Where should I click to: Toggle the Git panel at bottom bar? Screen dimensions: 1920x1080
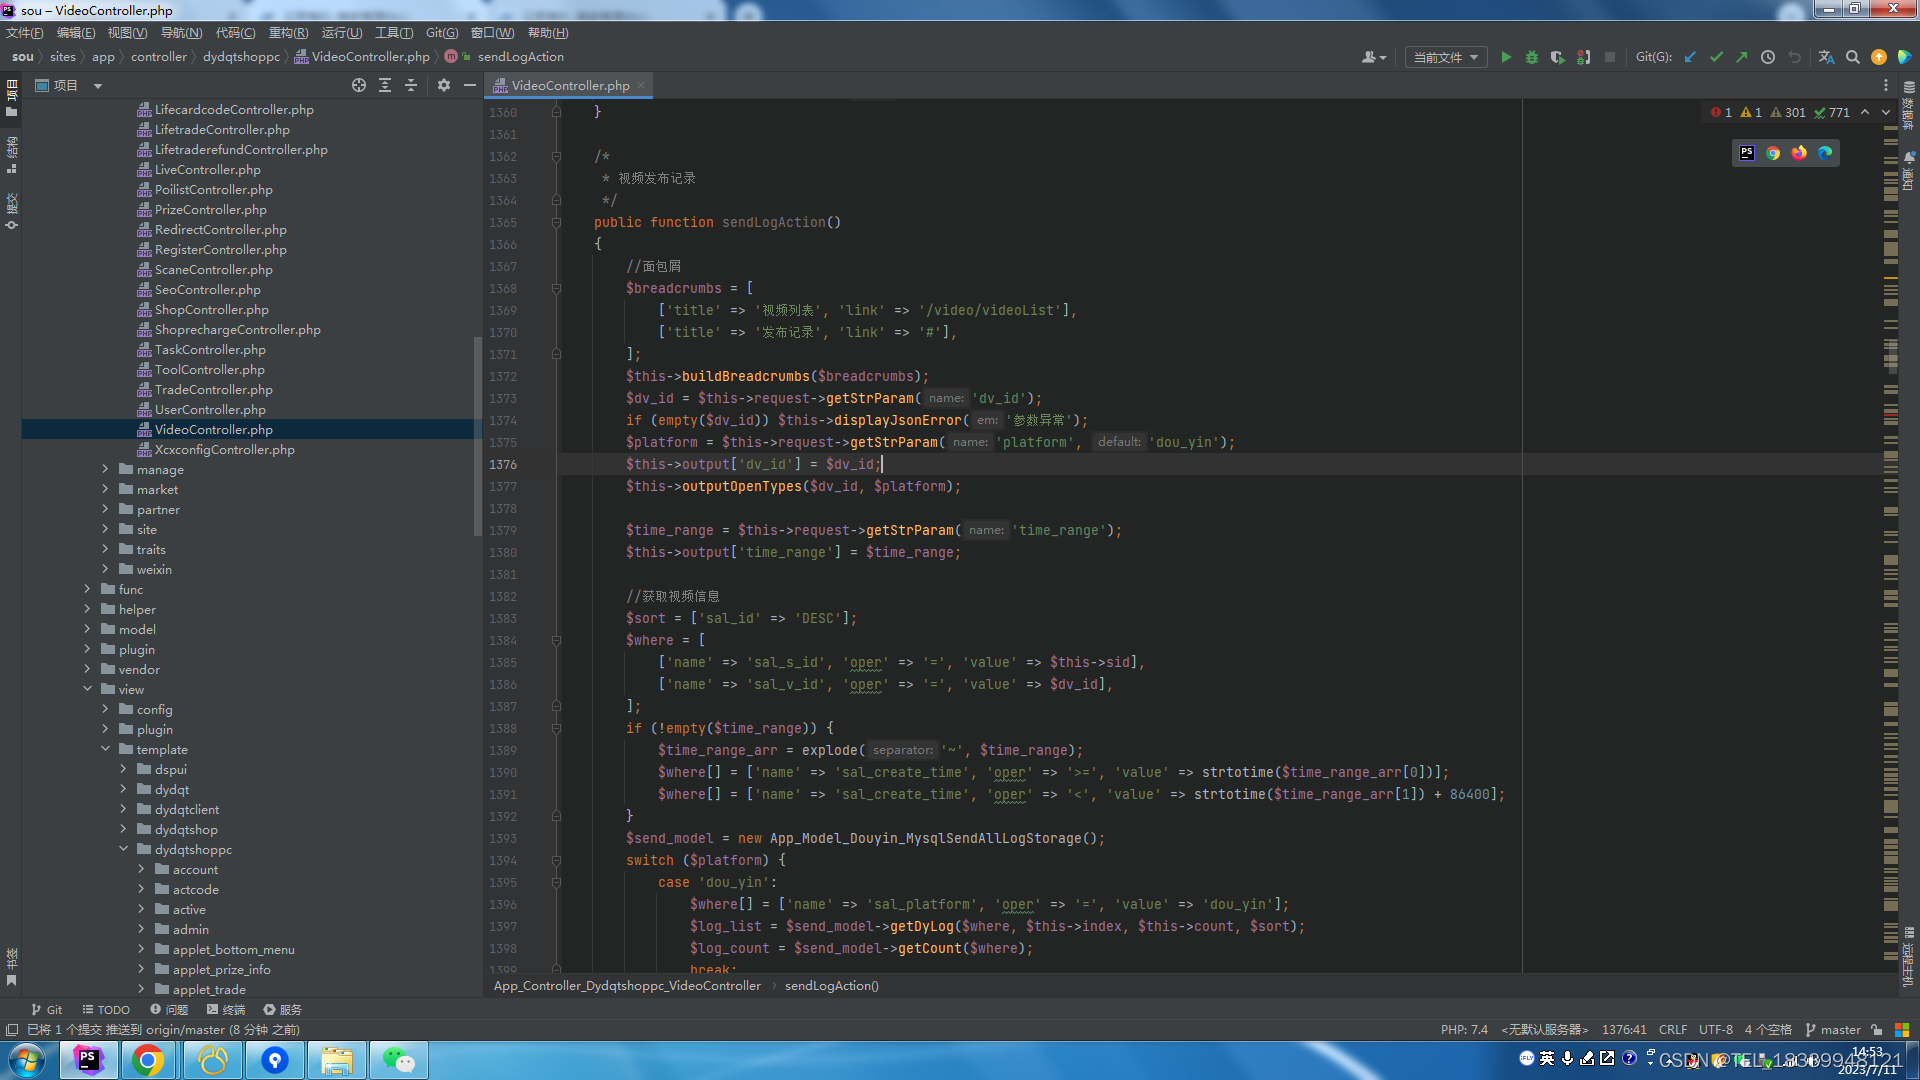click(x=47, y=1009)
